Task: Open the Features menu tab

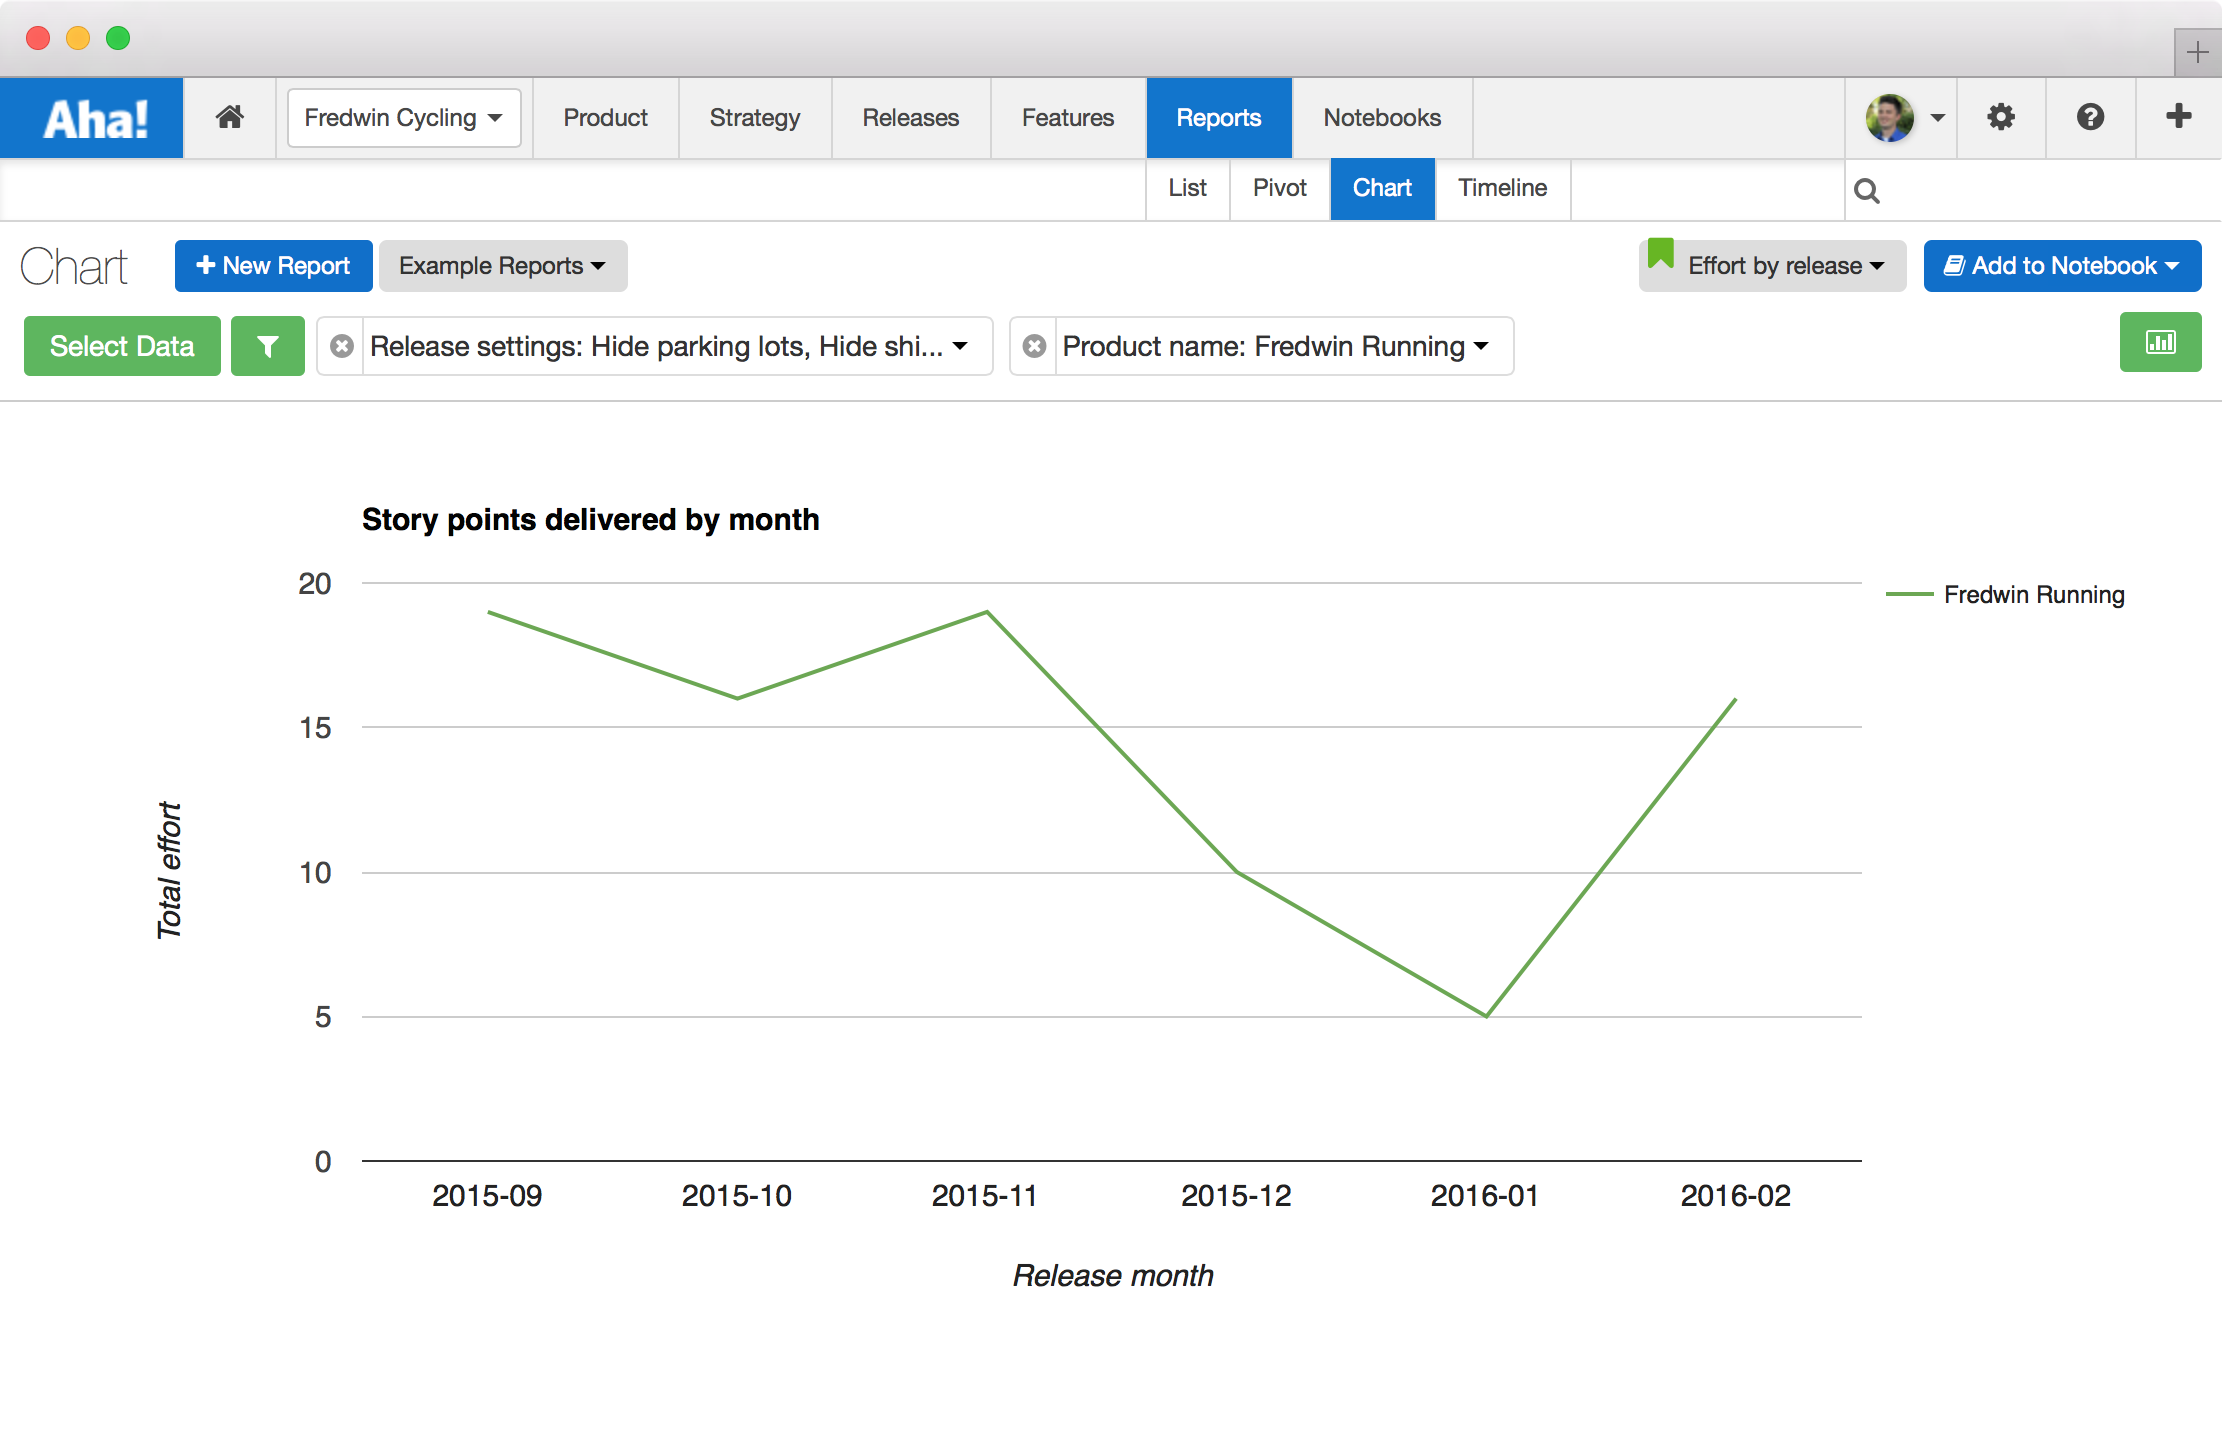Action: (x=1067, y=118)
